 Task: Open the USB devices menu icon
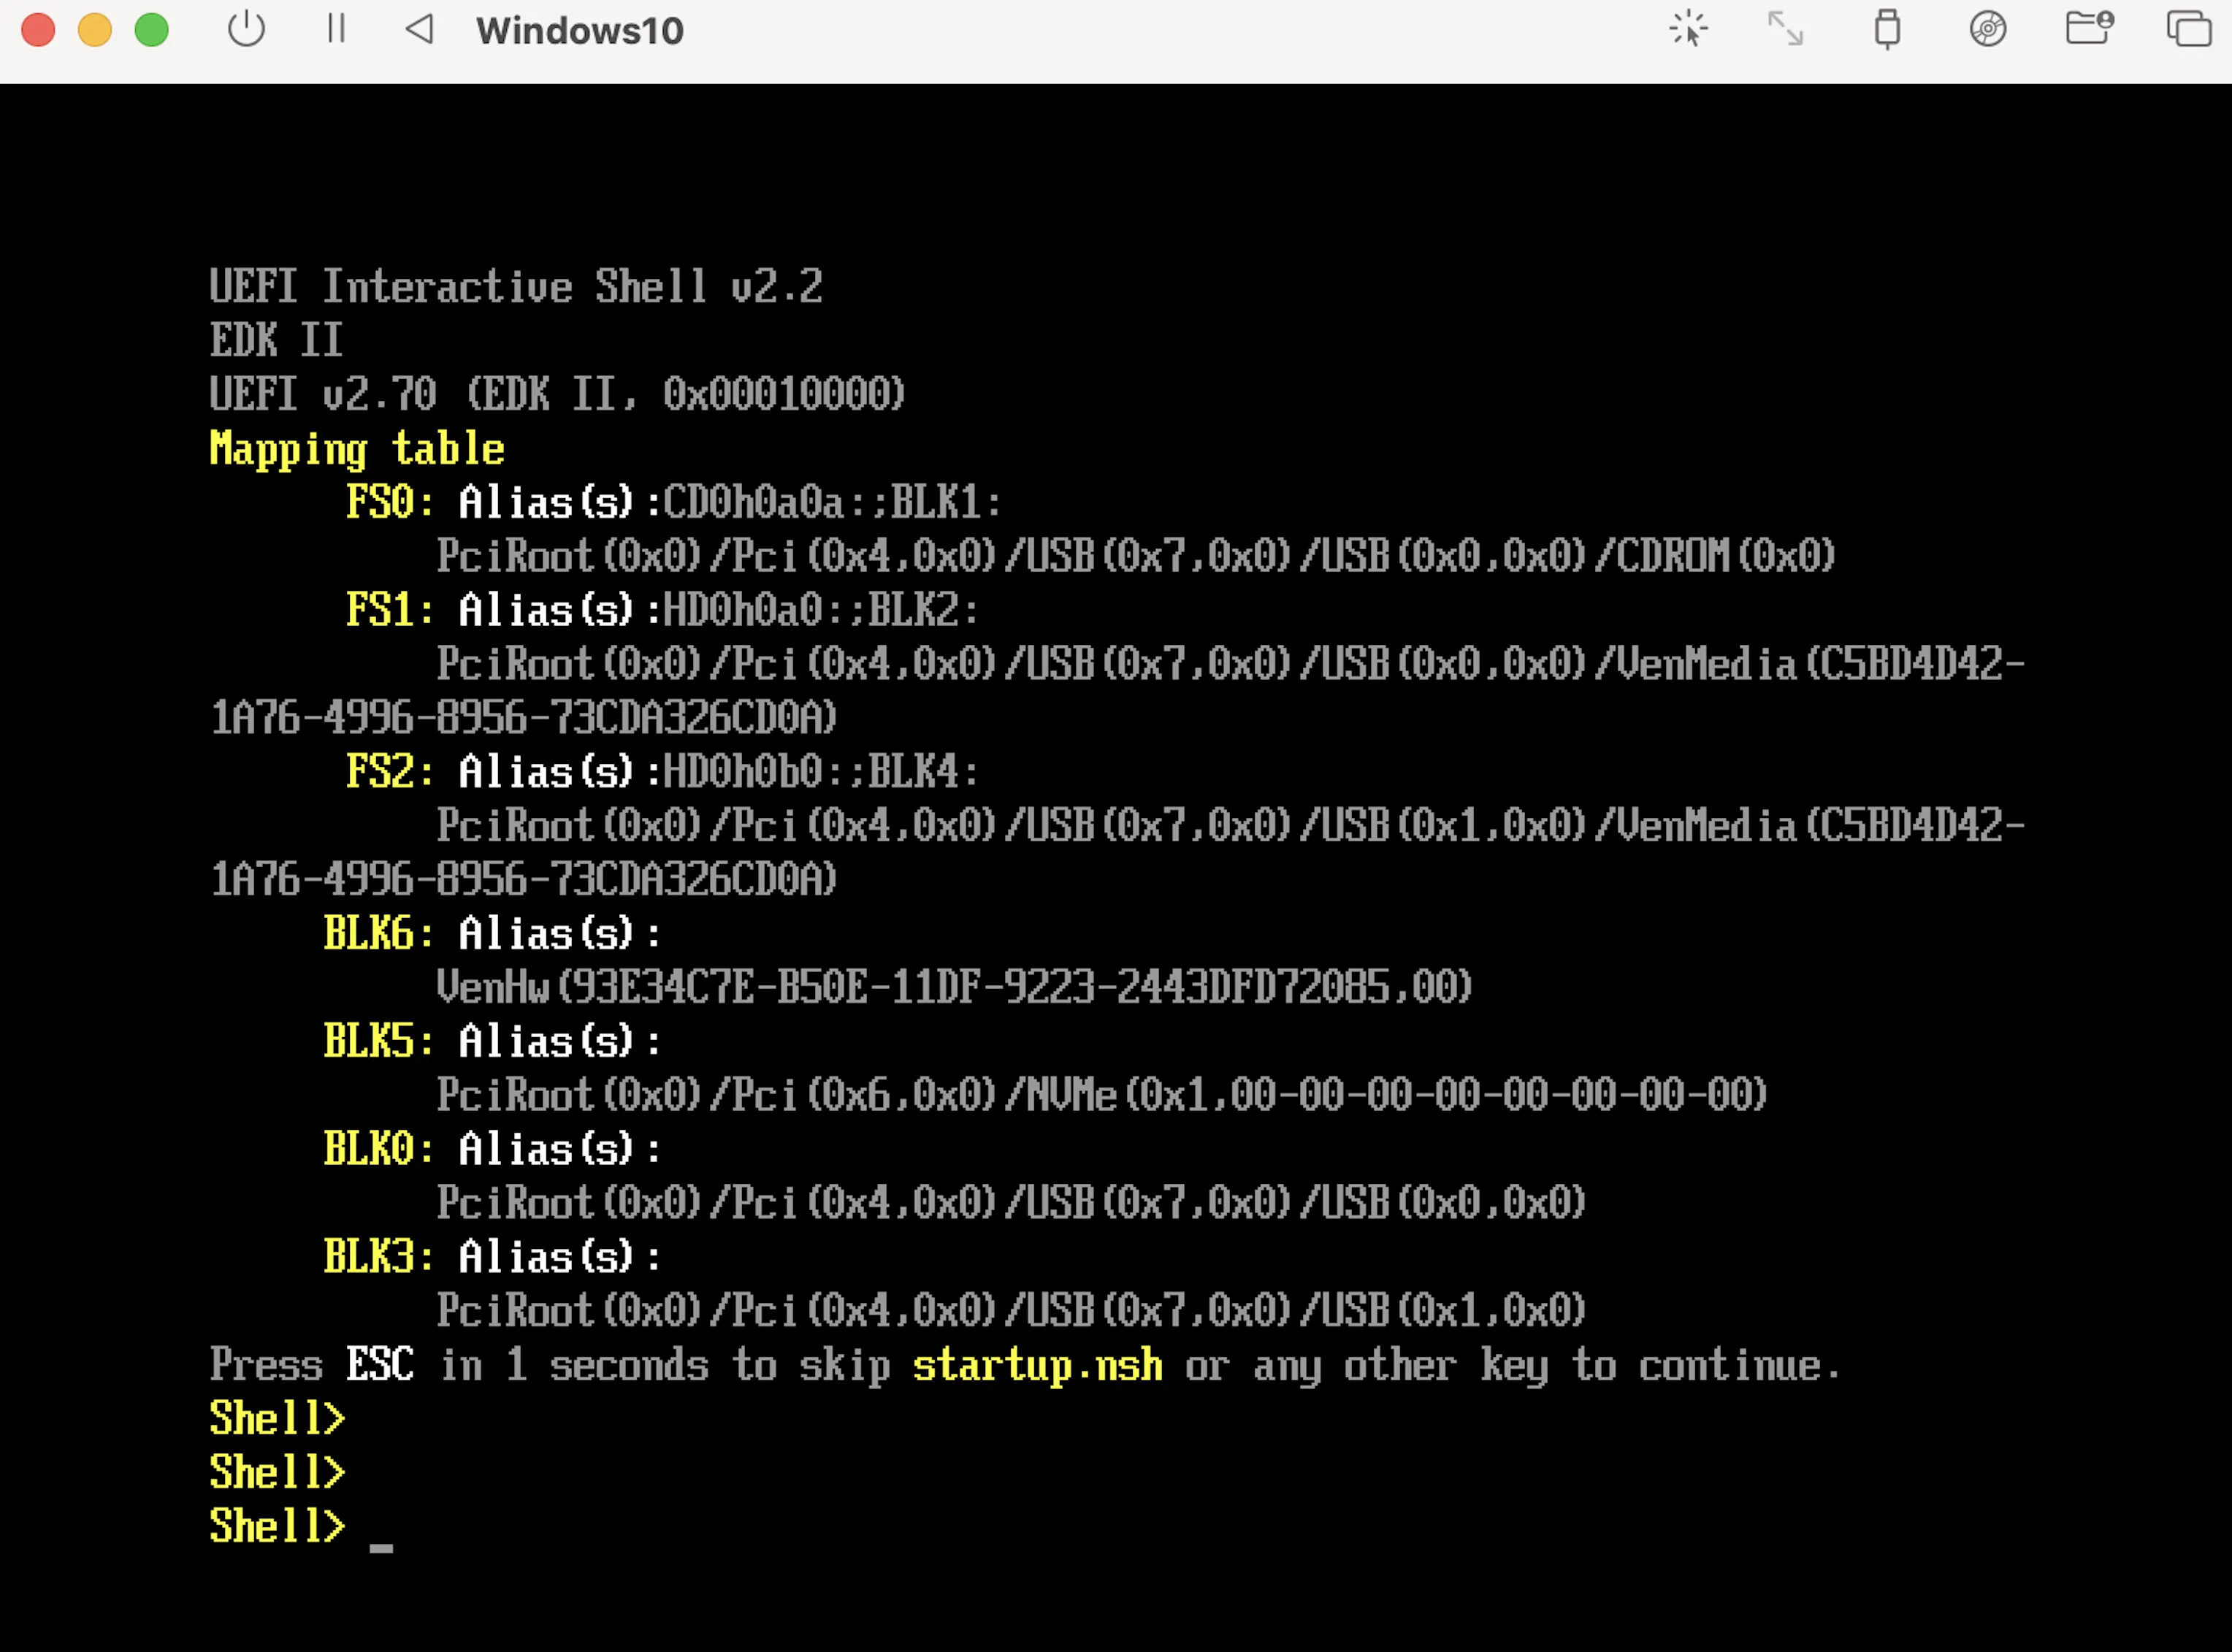[x=1887, y=29]
